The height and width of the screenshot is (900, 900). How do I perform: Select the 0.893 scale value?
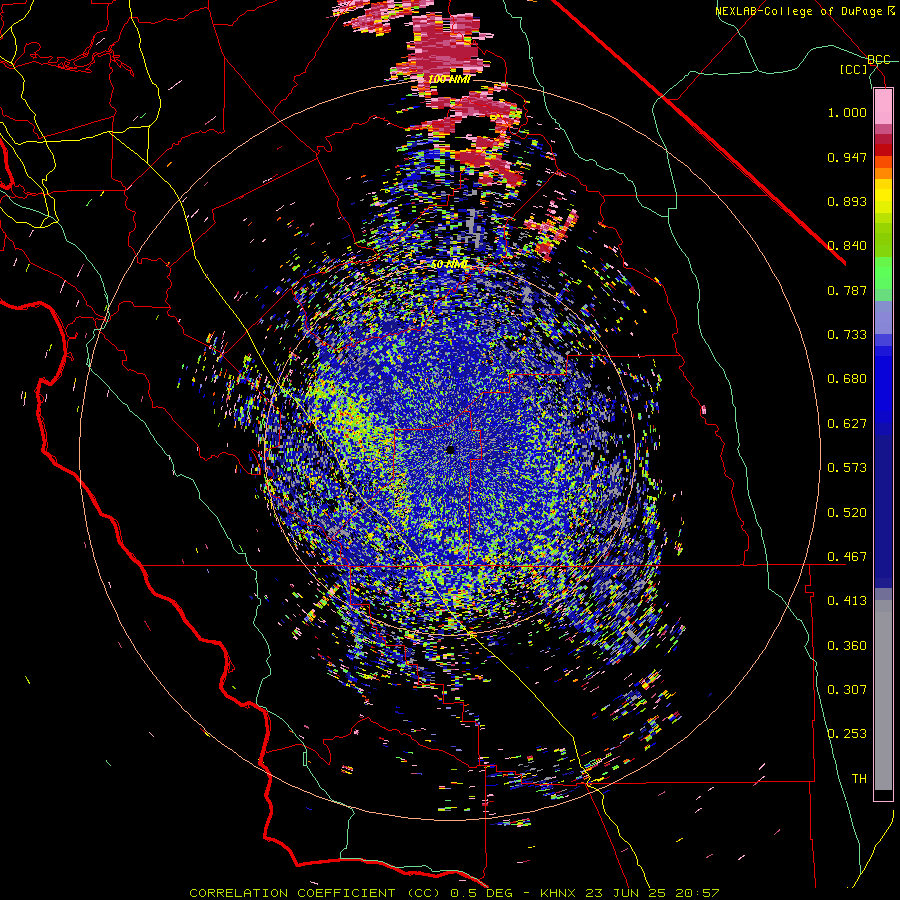(847, 201)
